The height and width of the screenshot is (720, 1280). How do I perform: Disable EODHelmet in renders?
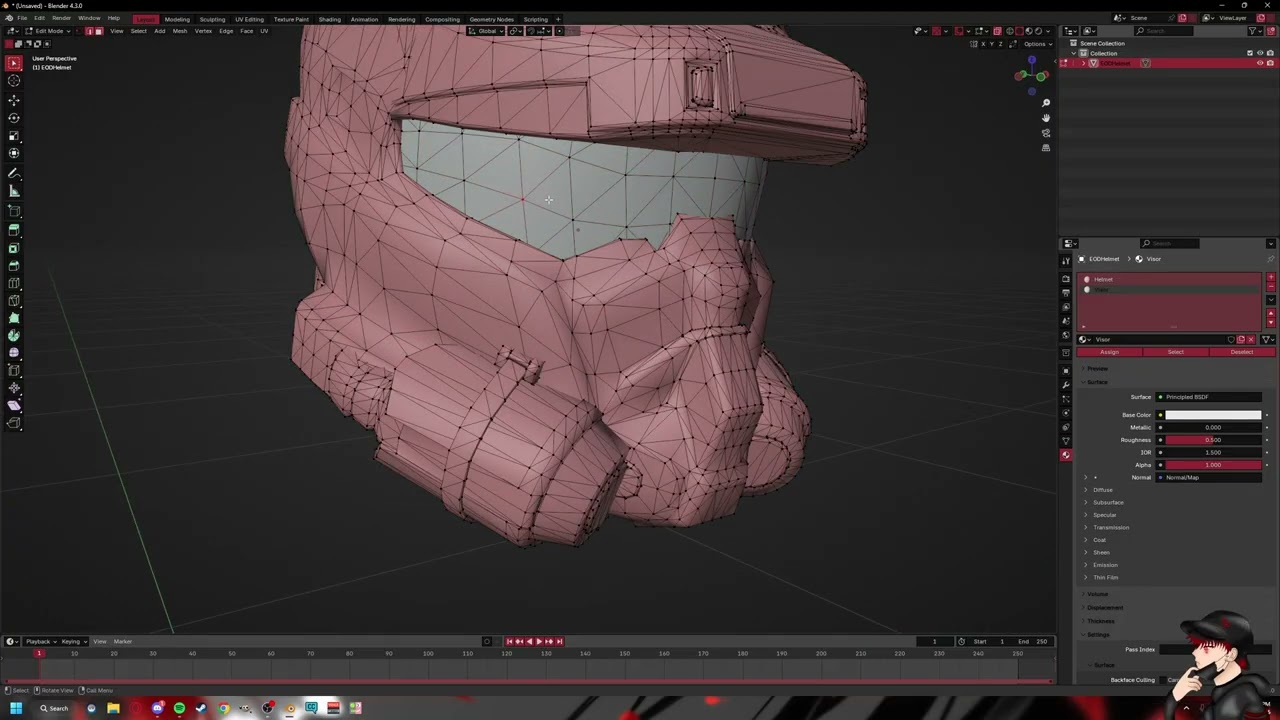coord(1270,63)
